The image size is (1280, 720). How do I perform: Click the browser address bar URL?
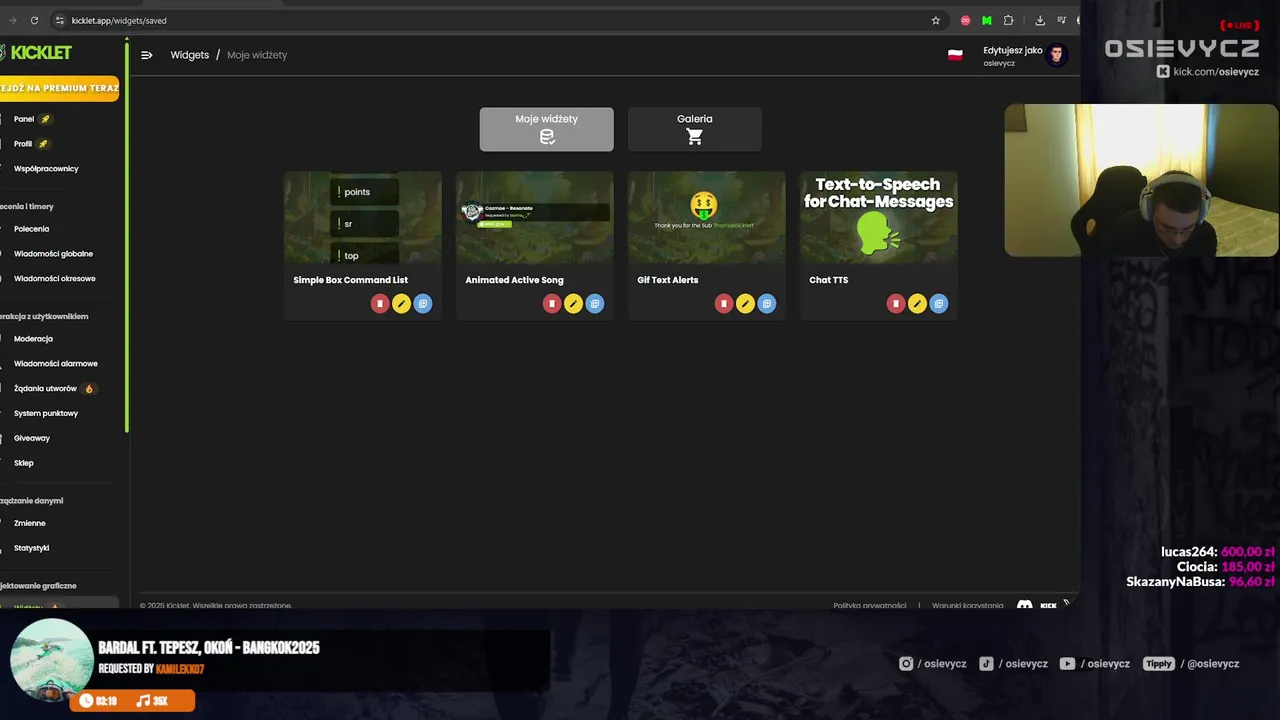(119, 20)
